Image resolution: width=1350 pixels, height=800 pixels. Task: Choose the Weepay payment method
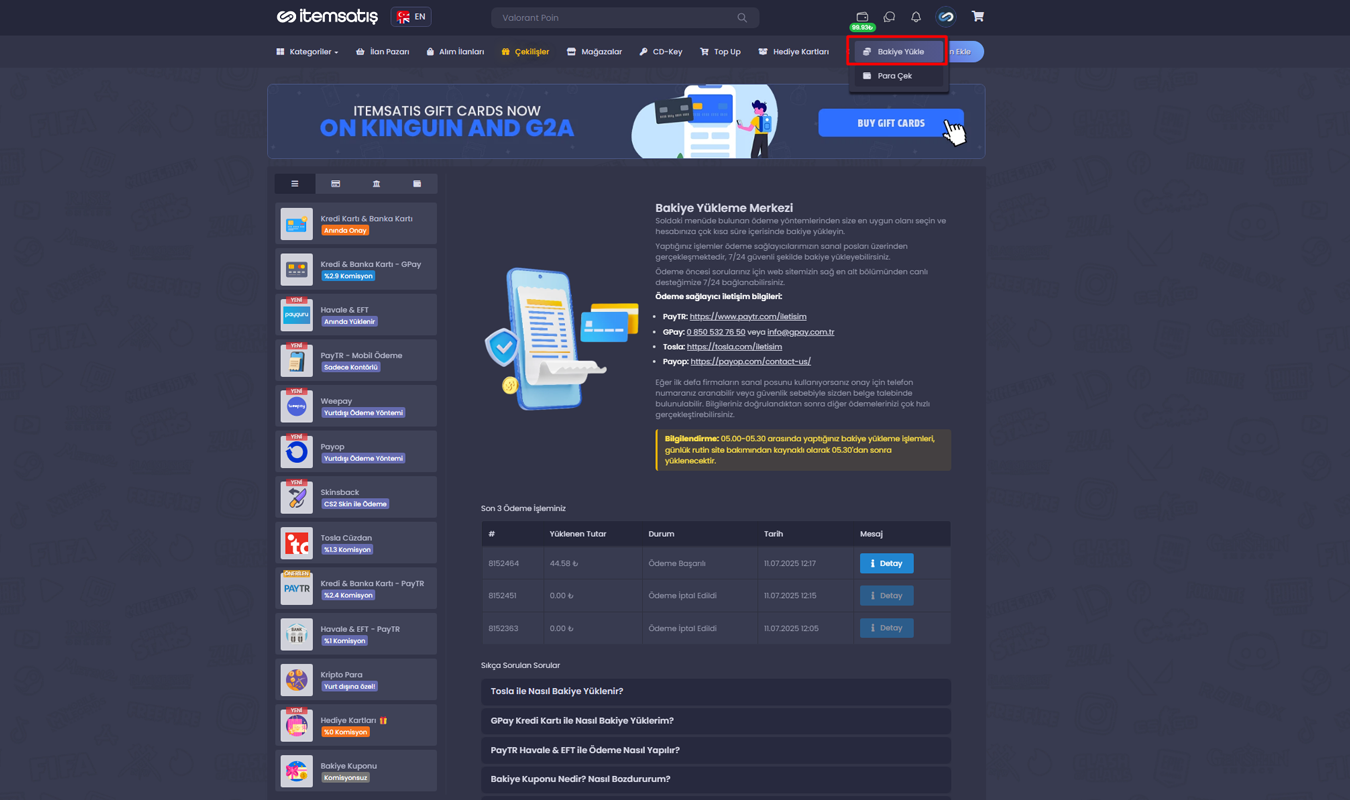pyautogui.click(x=356, y=406)
